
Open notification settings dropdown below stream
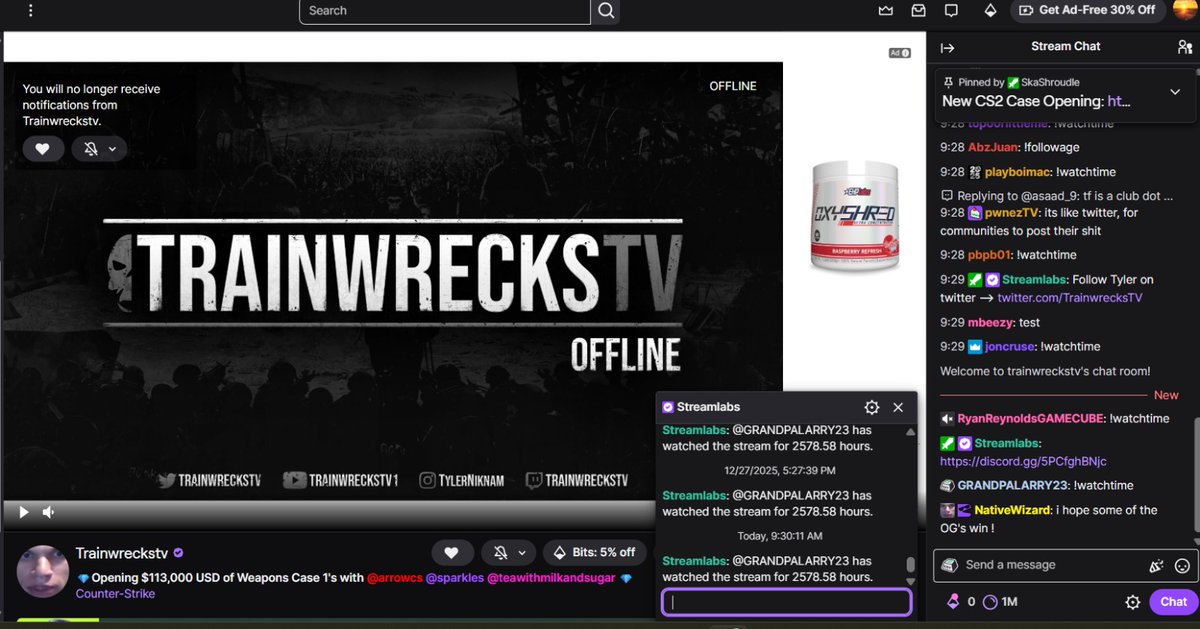(x=508, y=552)
